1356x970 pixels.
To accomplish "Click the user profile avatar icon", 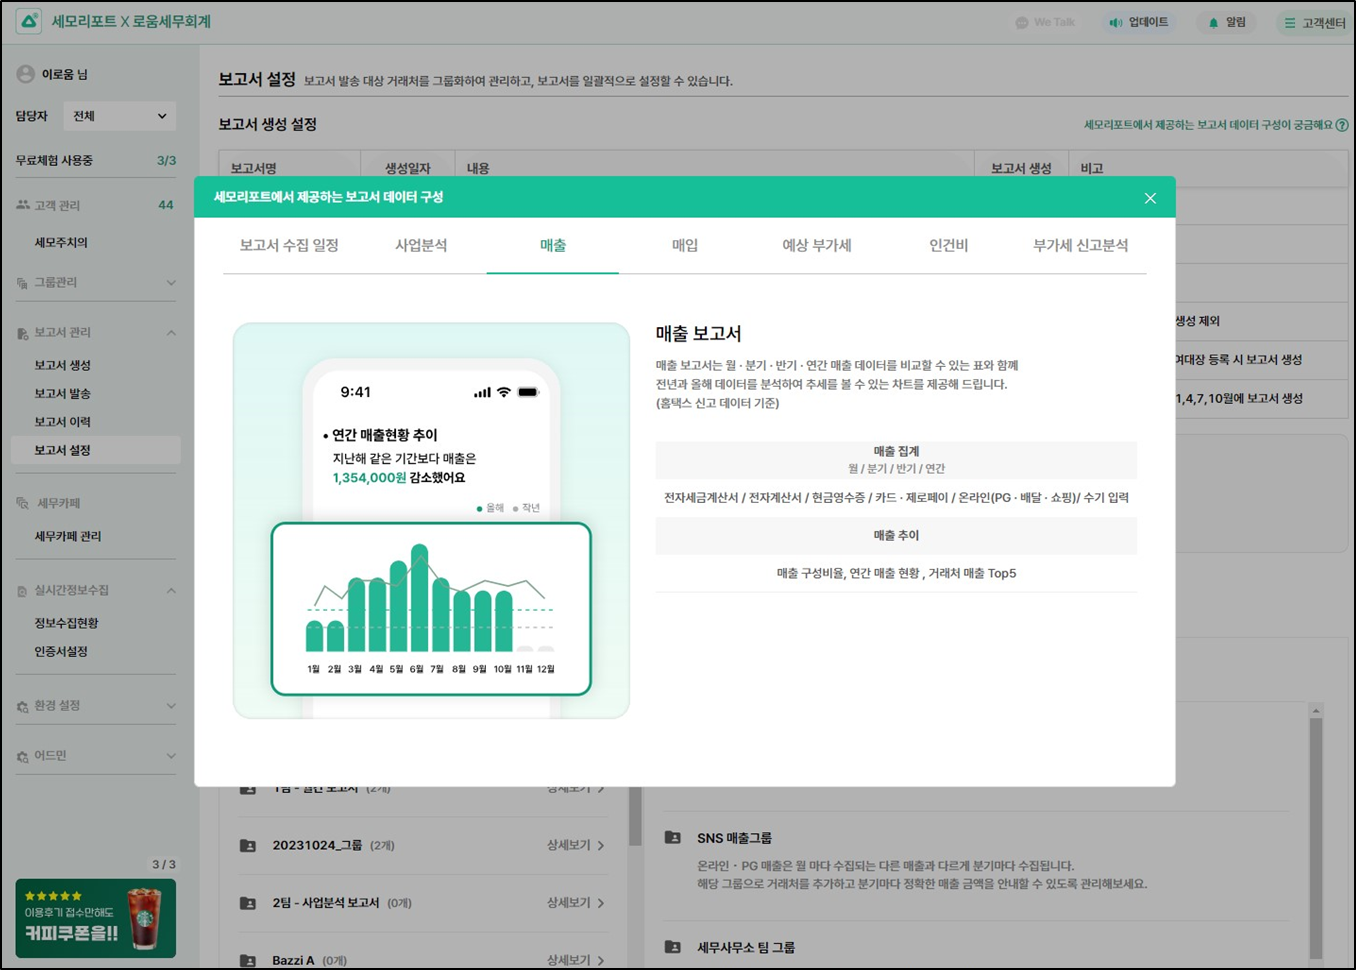I will pyautogui.click(x=26, y=74).
